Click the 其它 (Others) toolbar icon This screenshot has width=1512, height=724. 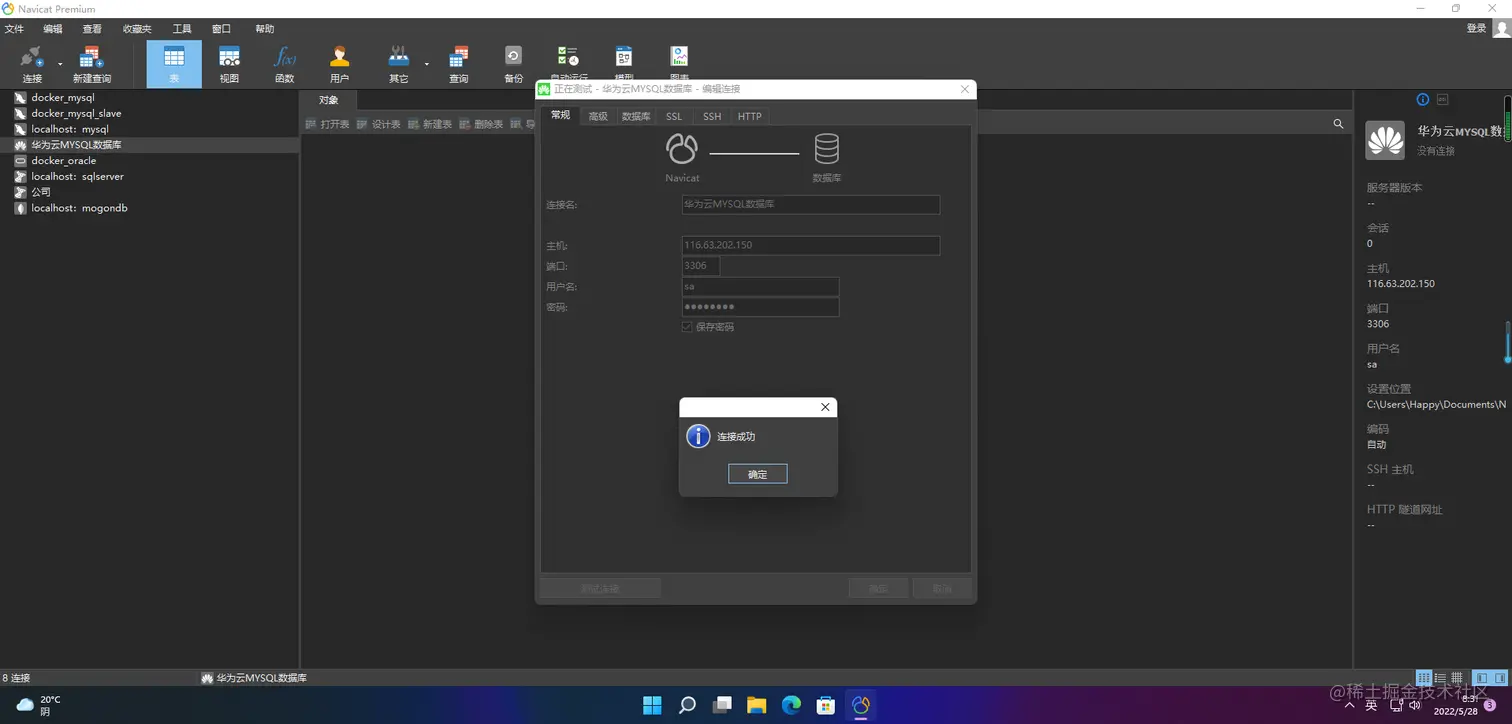point(399,64)
